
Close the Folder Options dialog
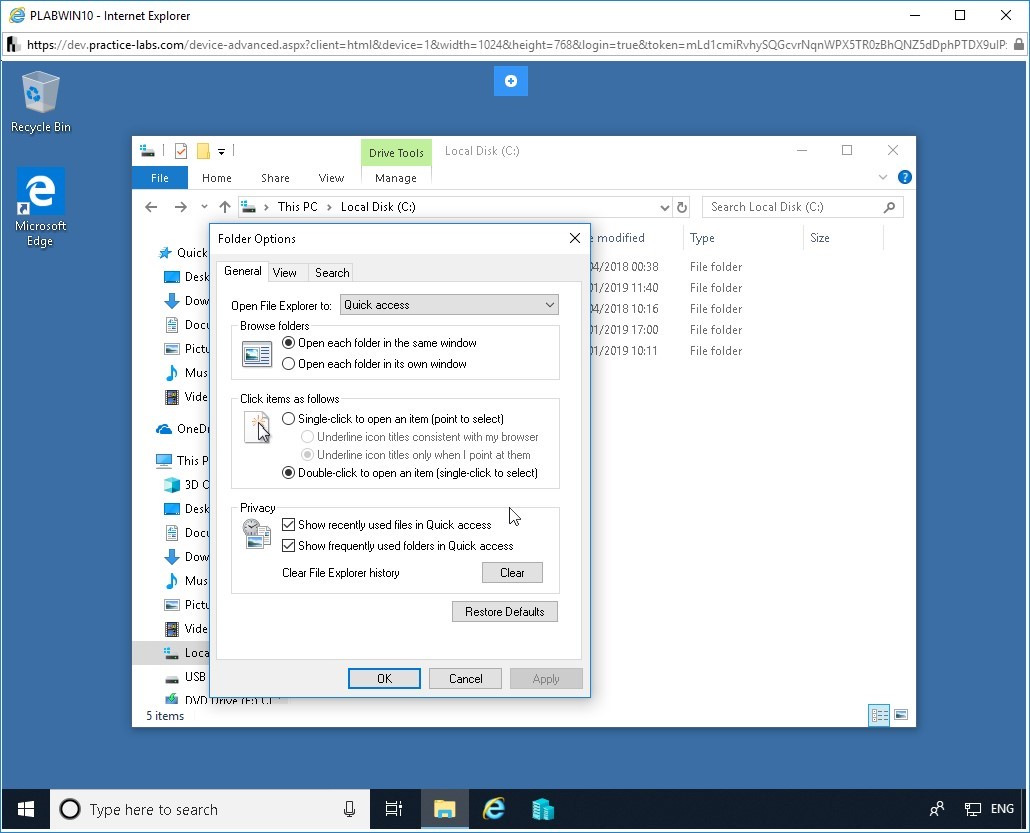pyautogui.click(x=575, y=238)
